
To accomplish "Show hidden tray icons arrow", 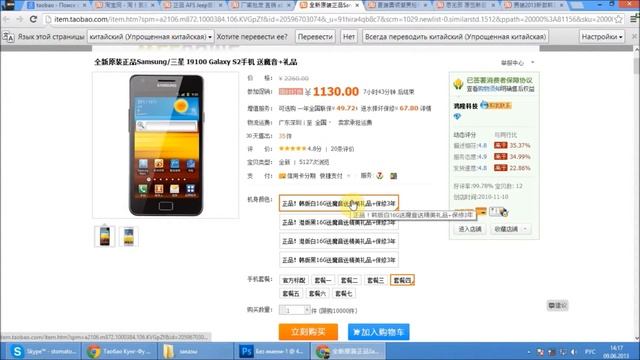I will tap(529, 352).
